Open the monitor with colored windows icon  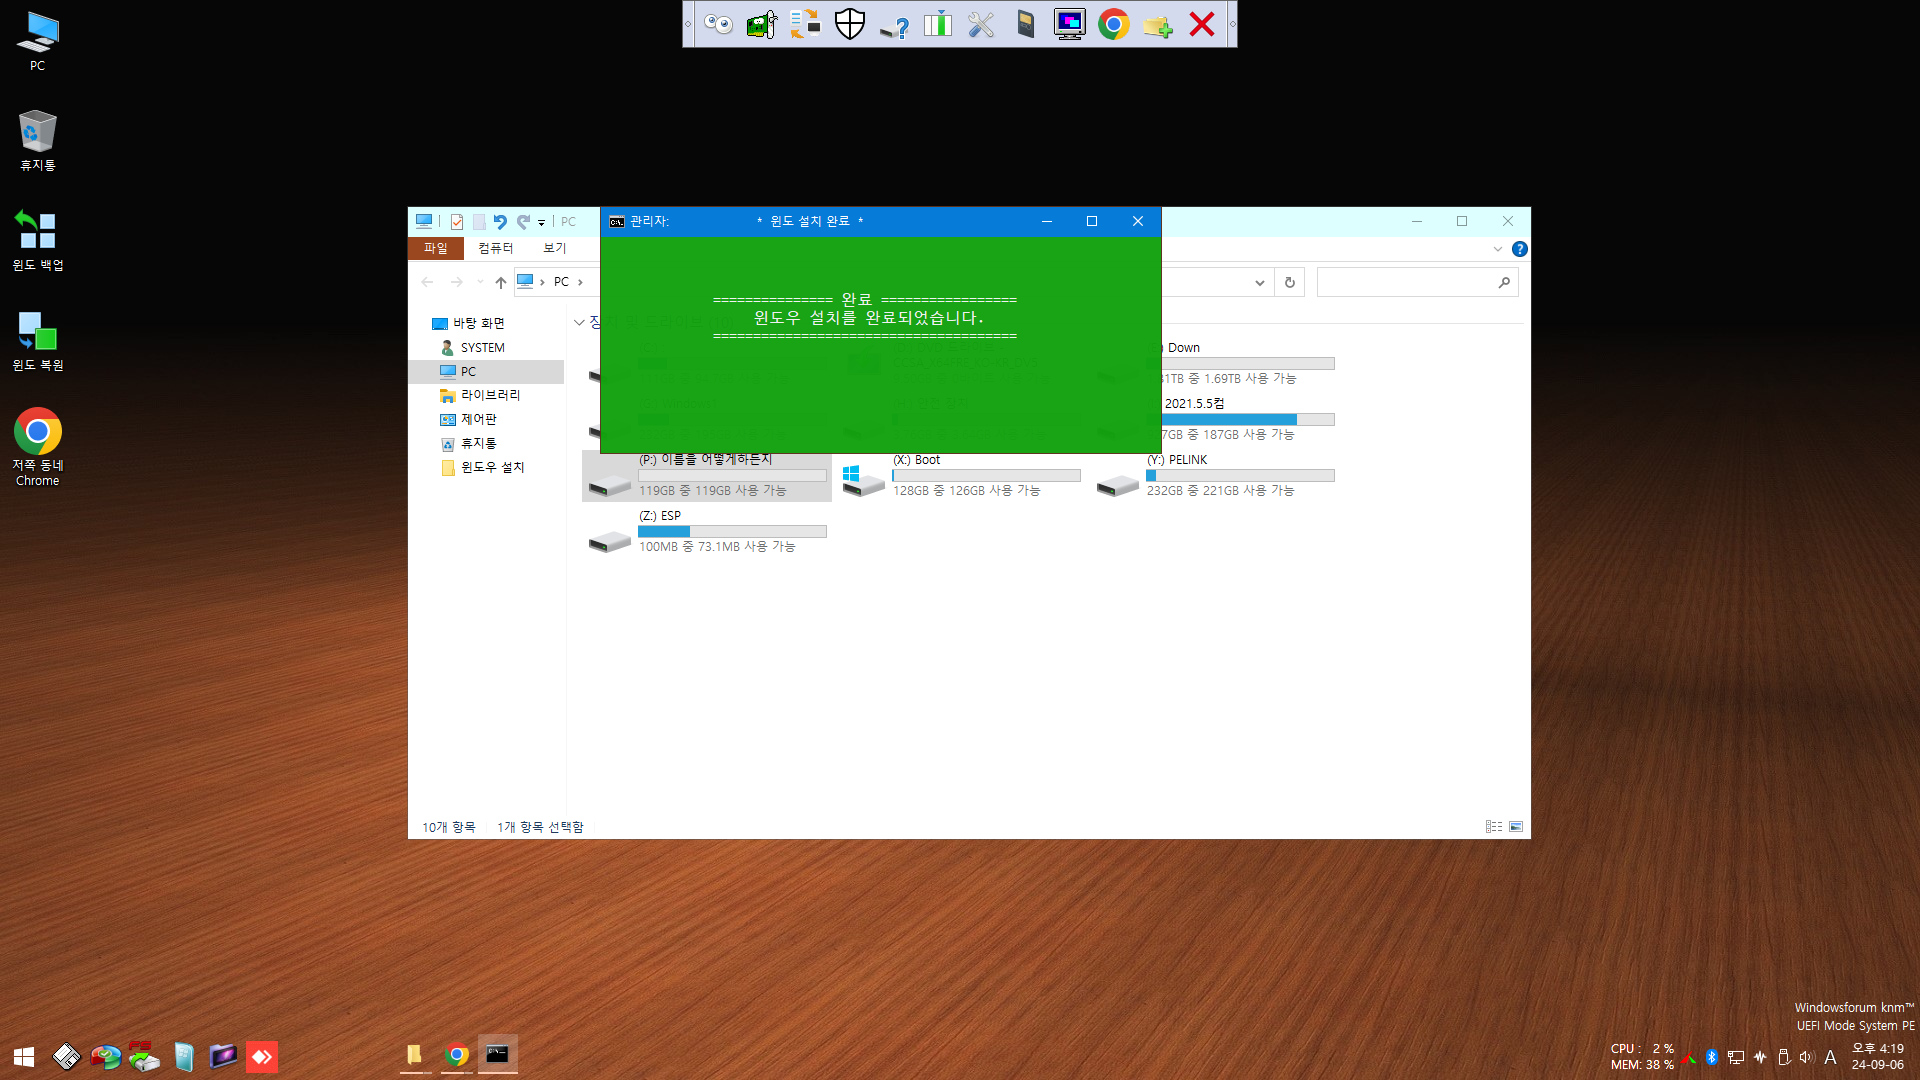(x=1070, y=24)
